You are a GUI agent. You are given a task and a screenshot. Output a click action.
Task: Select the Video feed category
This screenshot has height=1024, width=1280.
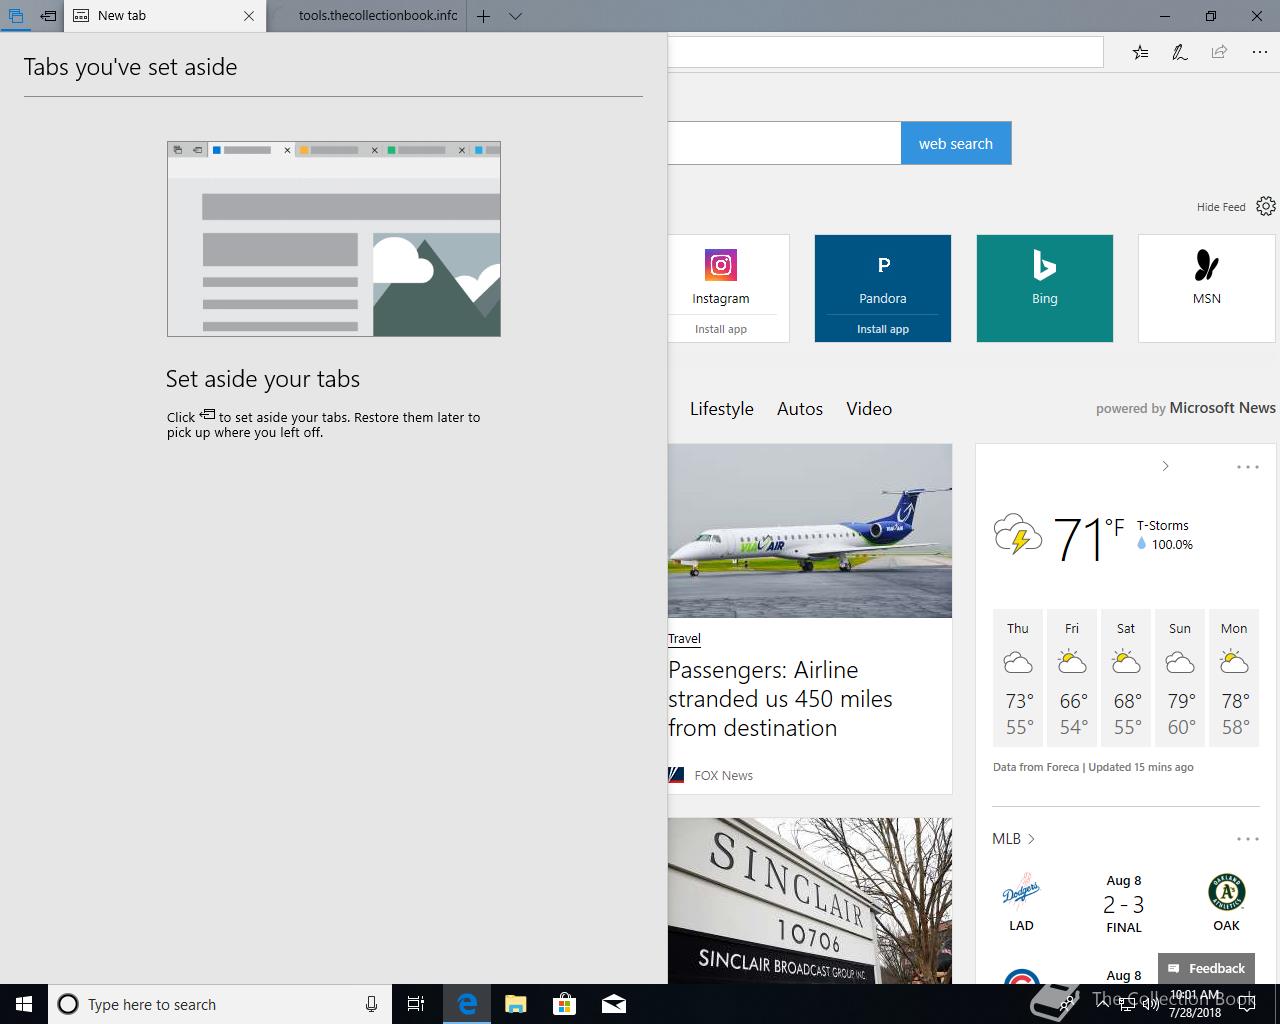[x=869, y=409]
